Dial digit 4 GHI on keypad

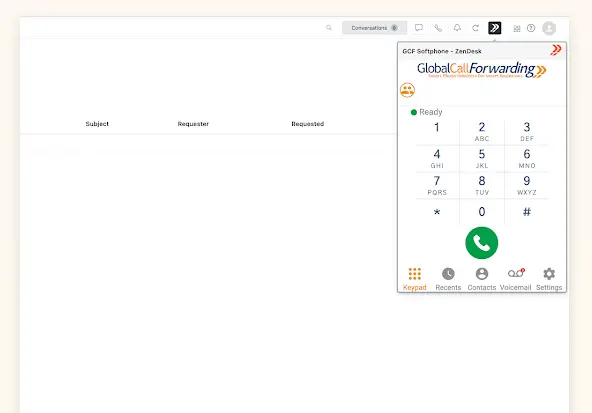(x=437, y=159)
